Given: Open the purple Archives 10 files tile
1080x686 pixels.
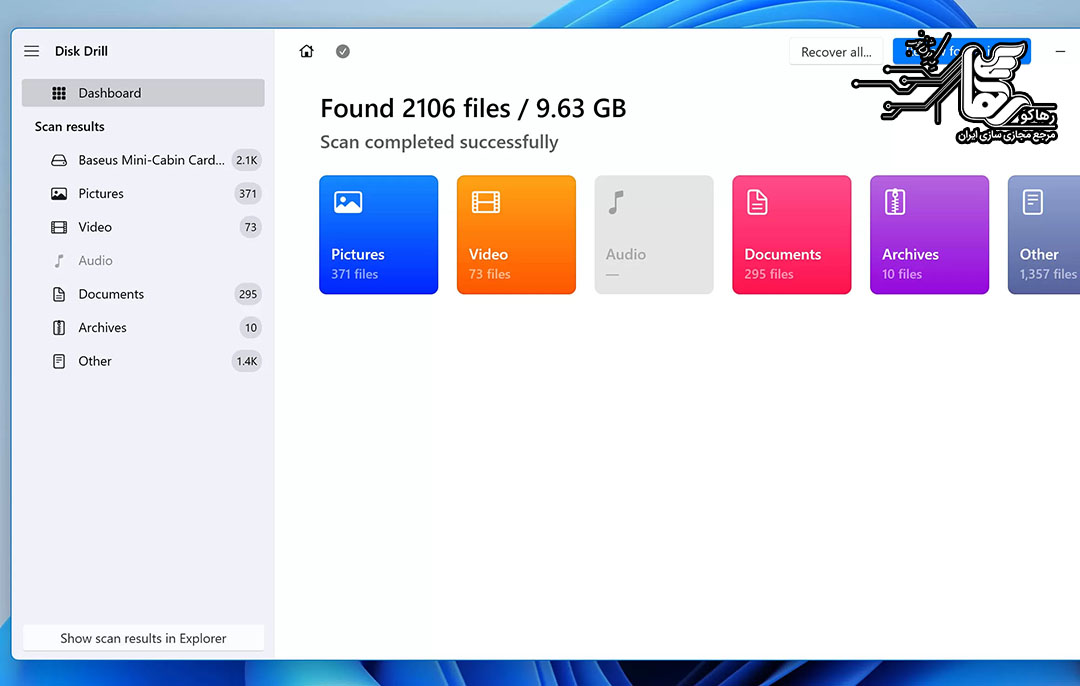Looking at the screenshot, I should (929, 235).
